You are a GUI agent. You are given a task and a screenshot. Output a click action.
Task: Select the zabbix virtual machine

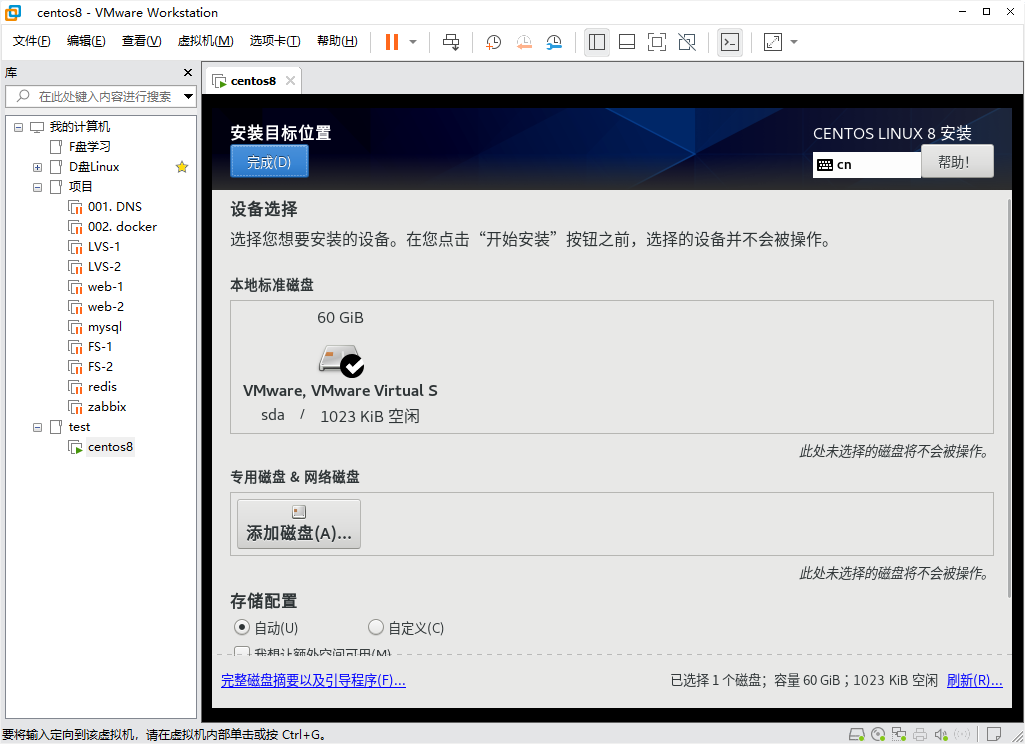coord(107,407)
